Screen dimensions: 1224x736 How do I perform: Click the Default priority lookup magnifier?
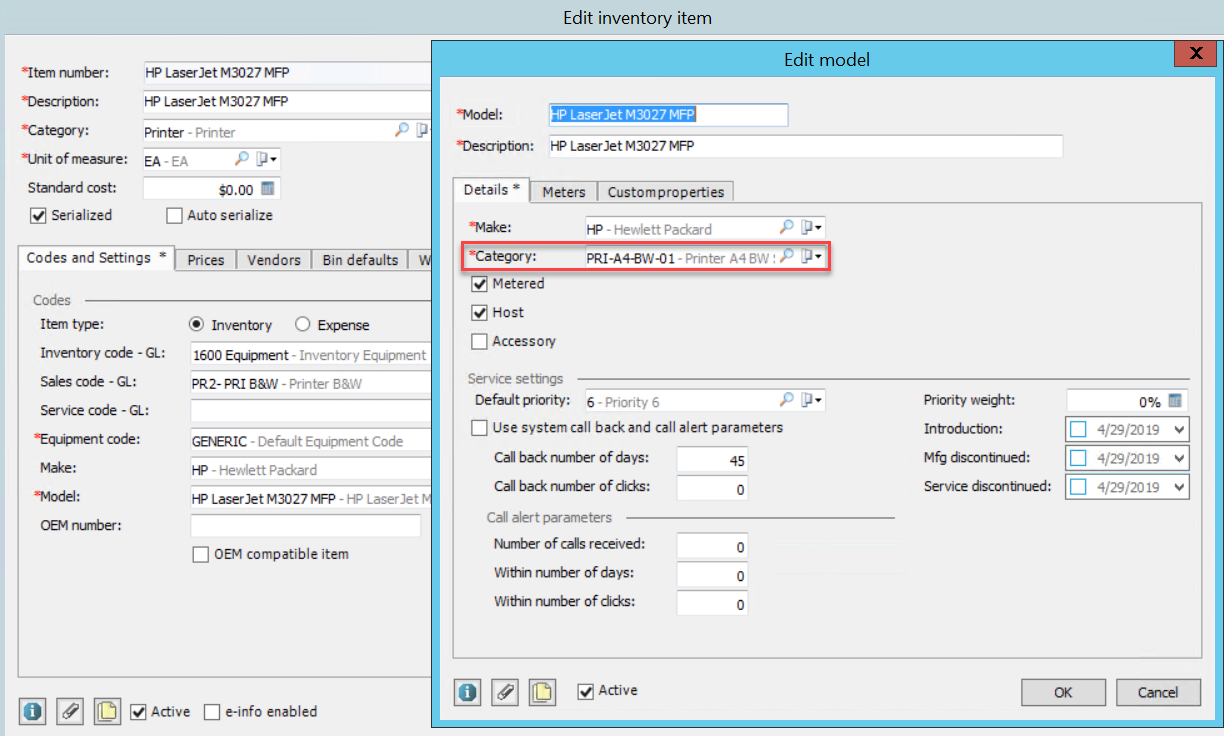[x=786, y=399]
